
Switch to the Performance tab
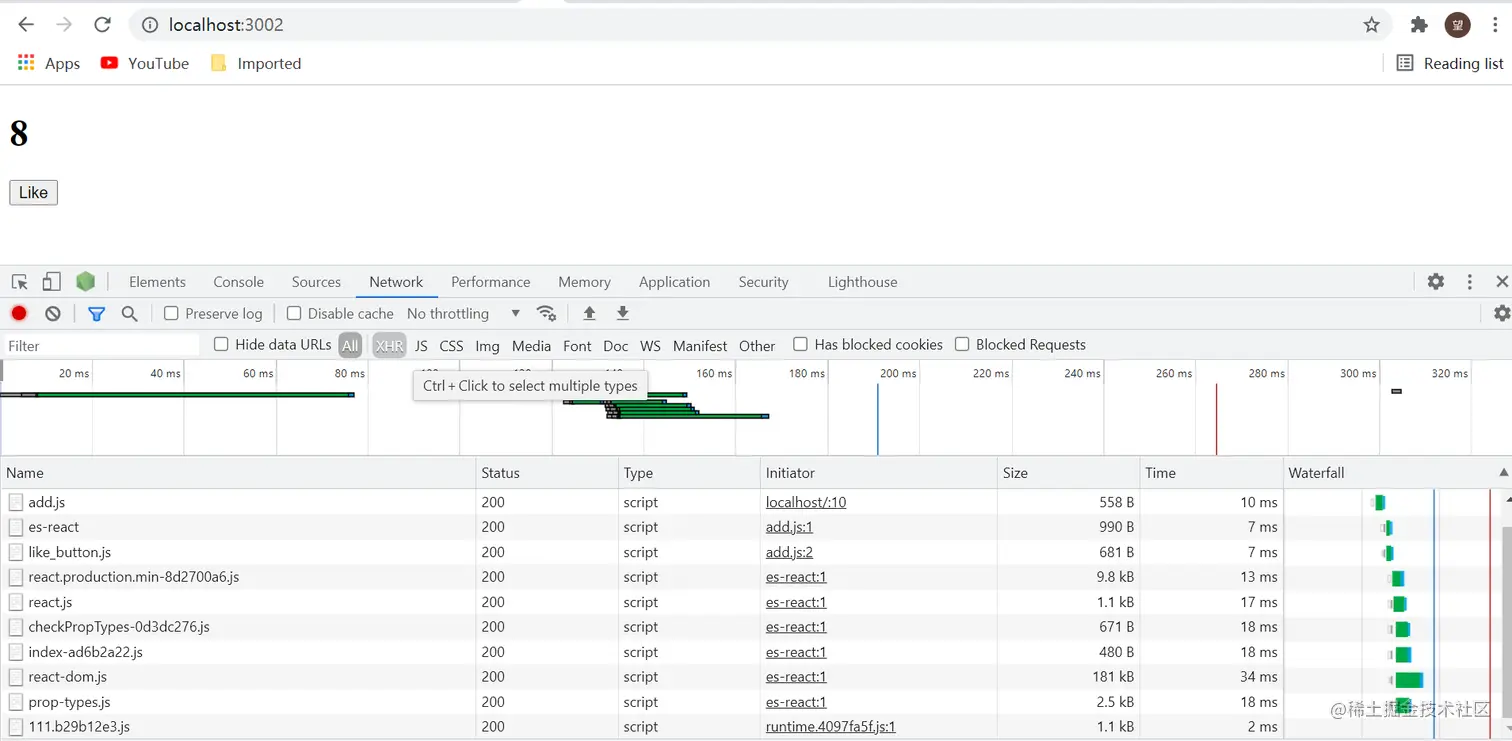tap(490, 282)
